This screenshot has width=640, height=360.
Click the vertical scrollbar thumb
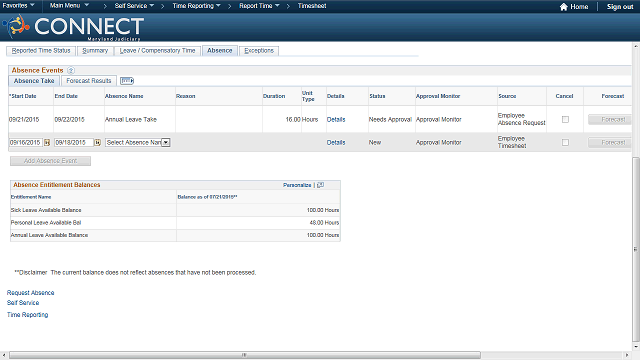coord(636,249)
